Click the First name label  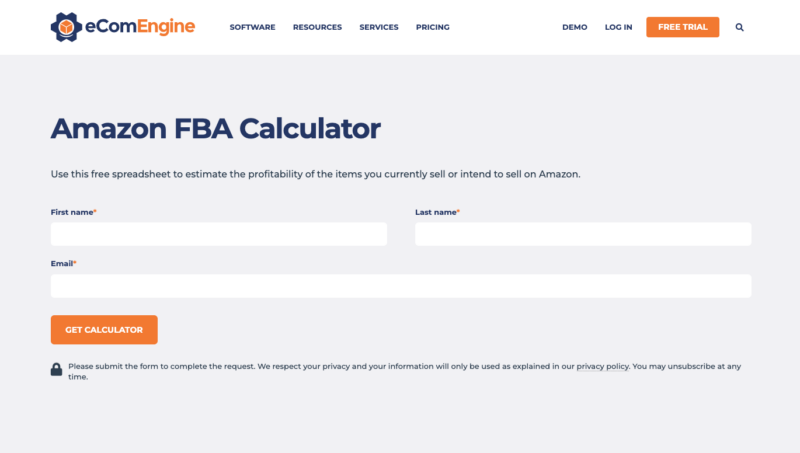tap(73, 212)
